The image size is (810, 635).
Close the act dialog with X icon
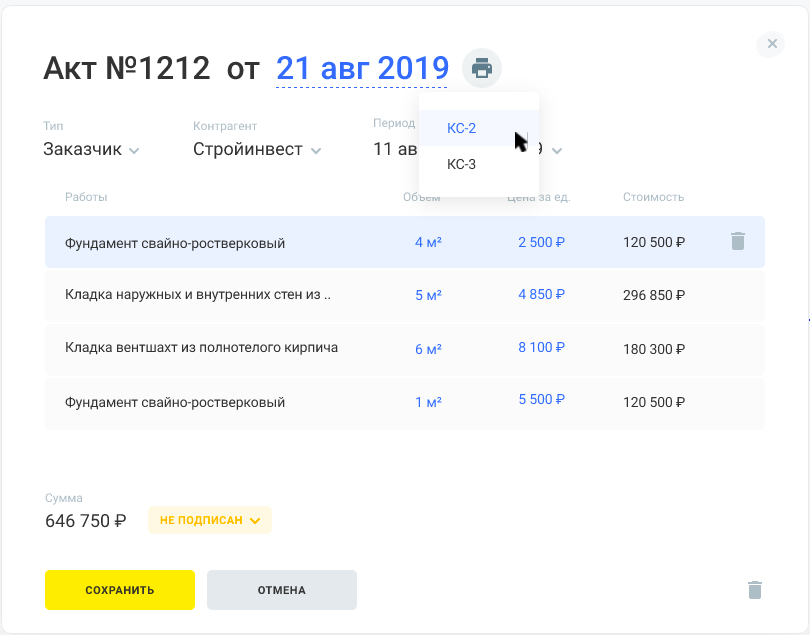(771, 43)
